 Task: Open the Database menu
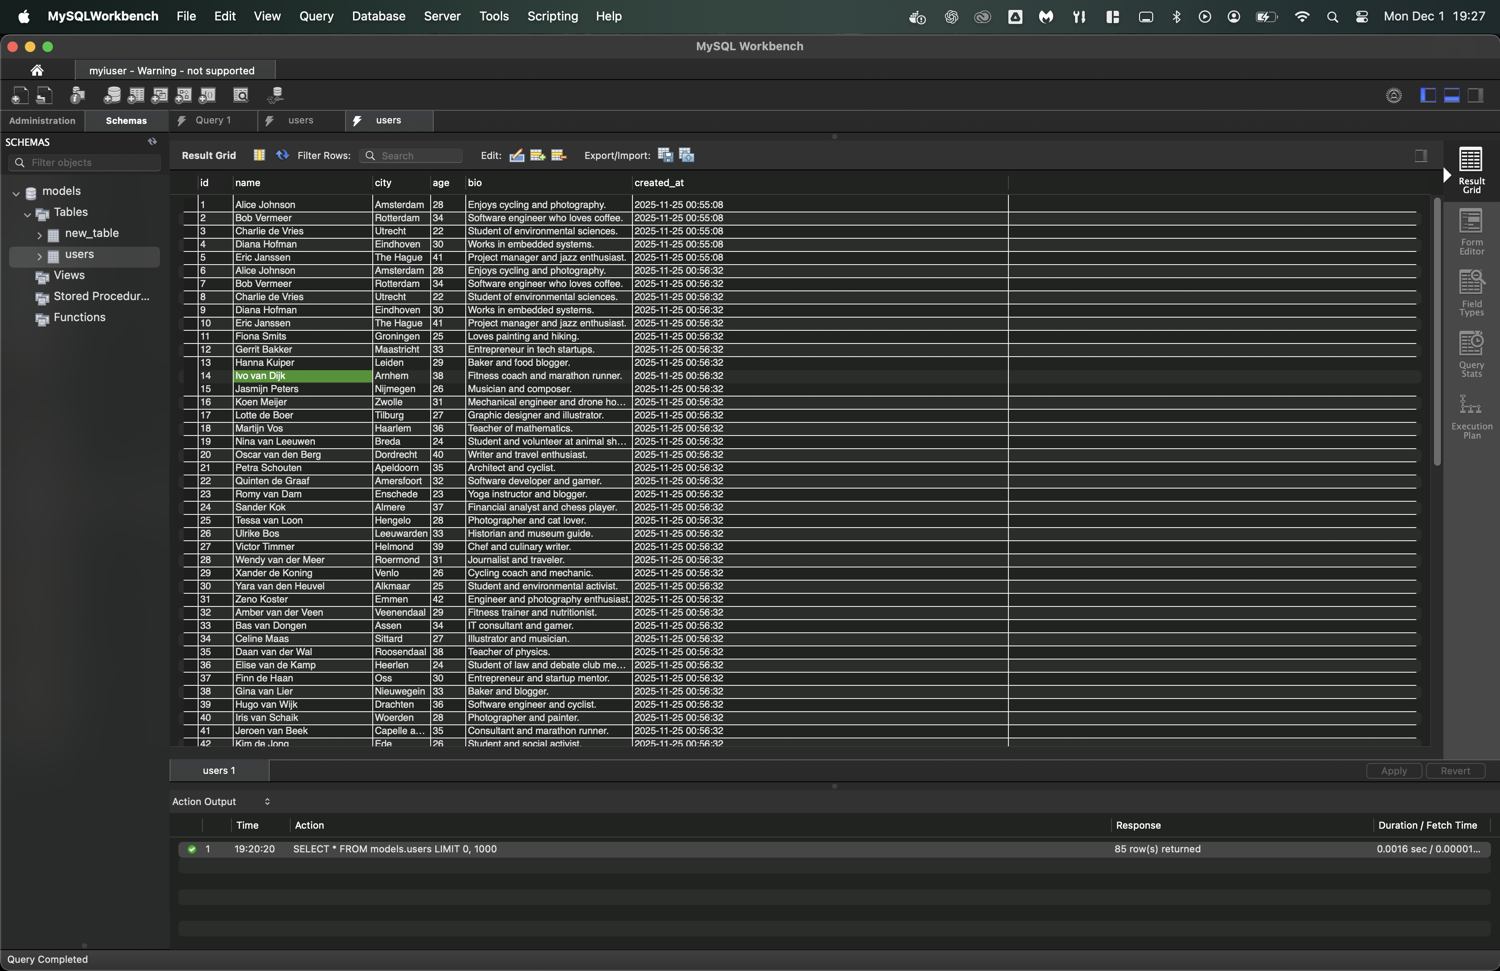coord(378,16)
